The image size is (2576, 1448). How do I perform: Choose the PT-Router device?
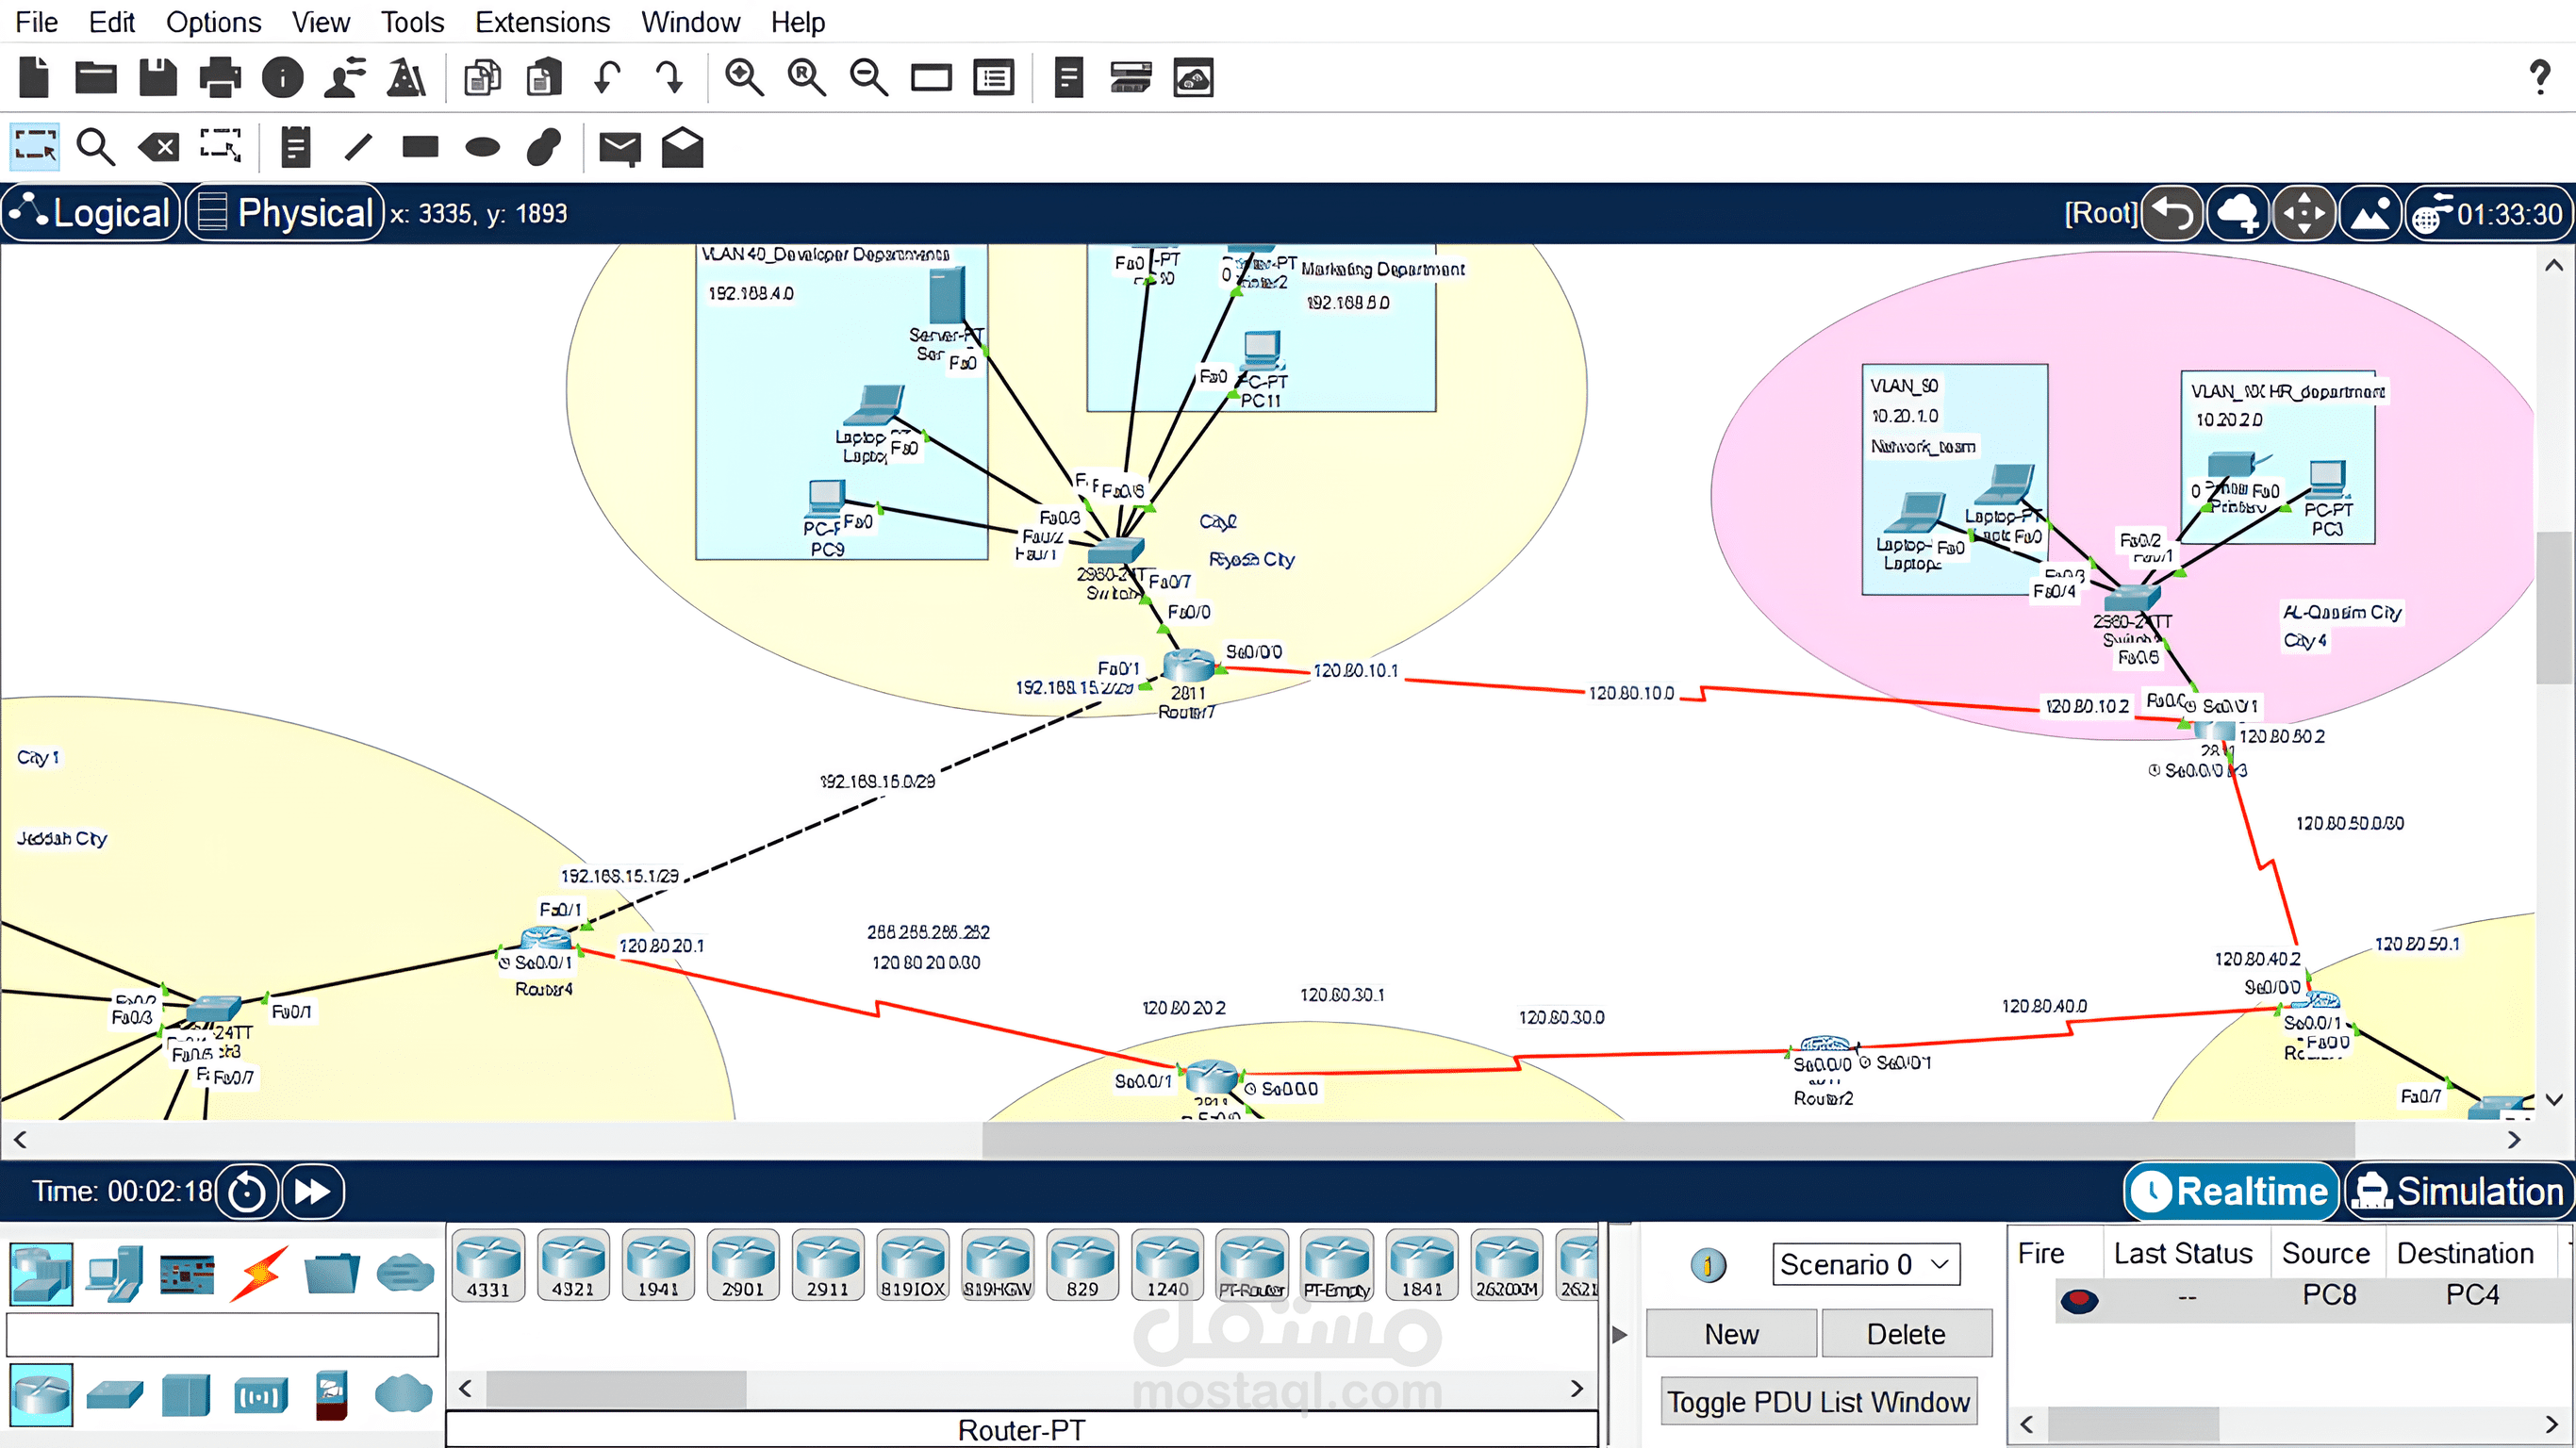click(x=1251, y=1265)
